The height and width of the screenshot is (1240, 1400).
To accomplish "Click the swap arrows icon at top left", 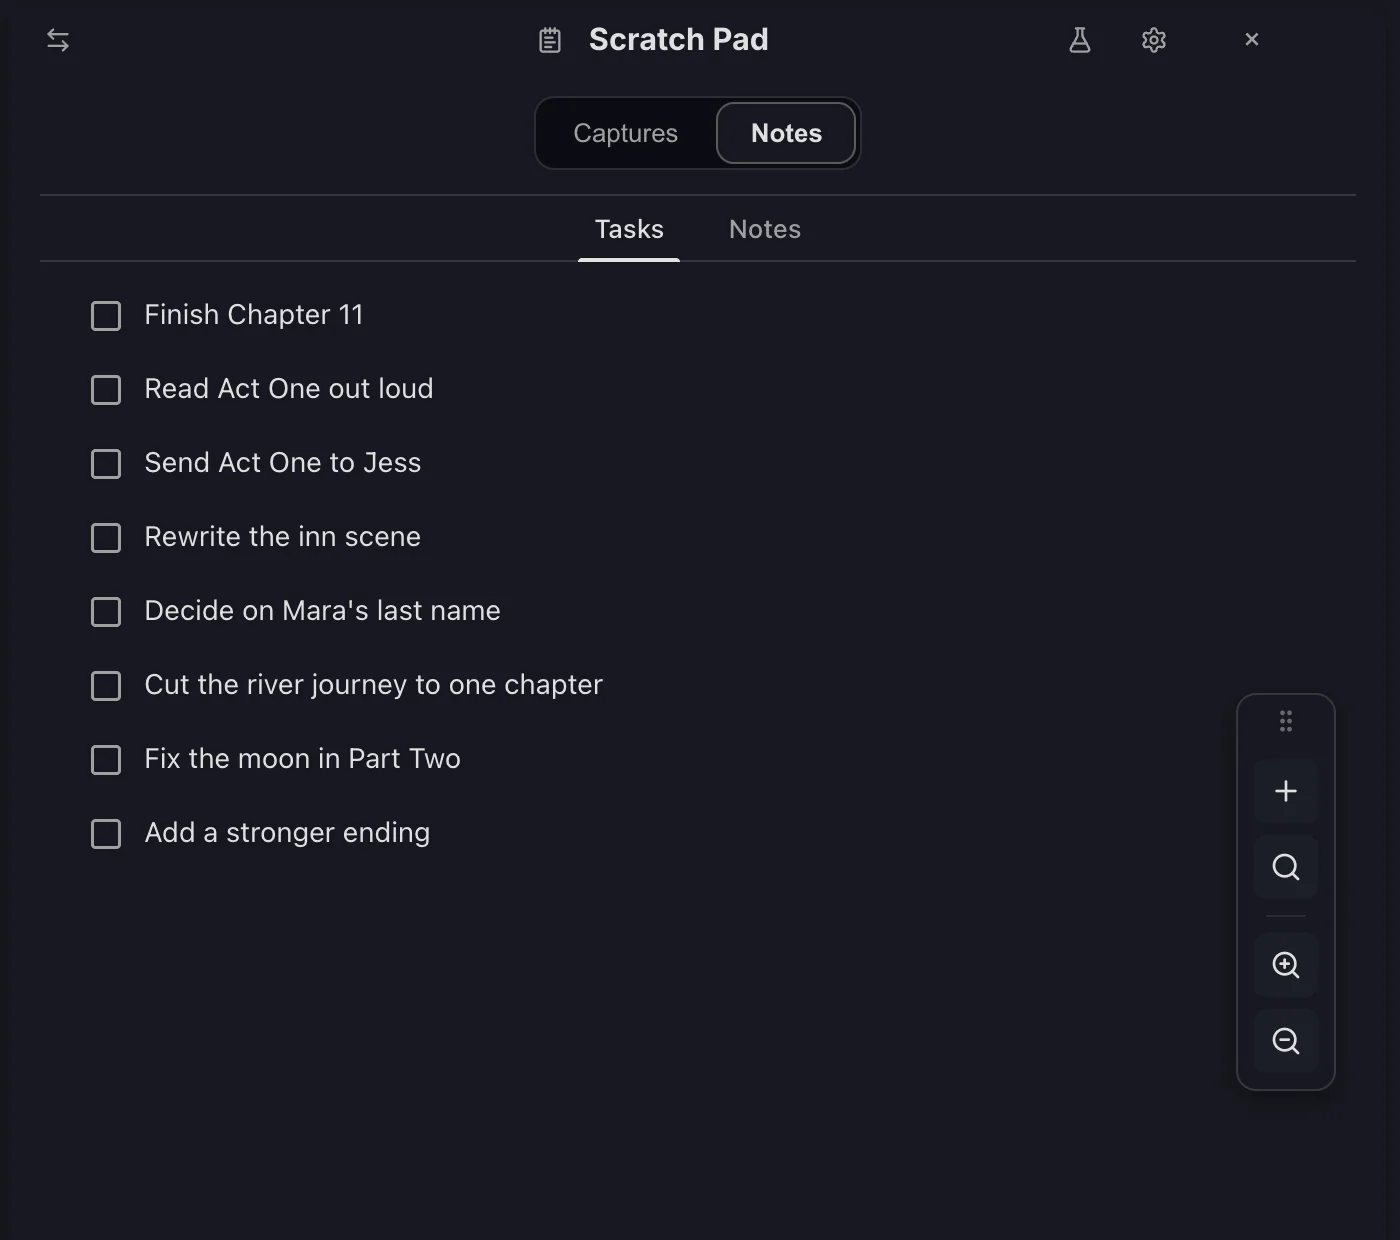I will click(58, 40).
